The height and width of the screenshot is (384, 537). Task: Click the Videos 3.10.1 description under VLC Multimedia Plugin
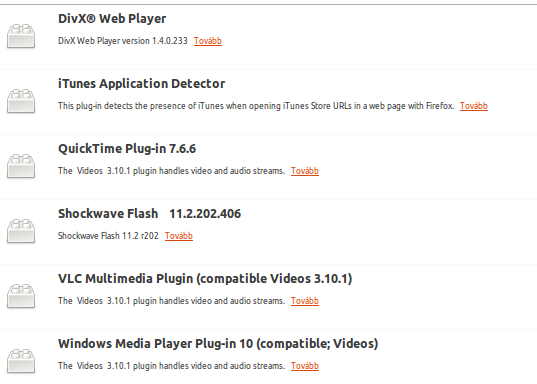click(x=171, y=301)
